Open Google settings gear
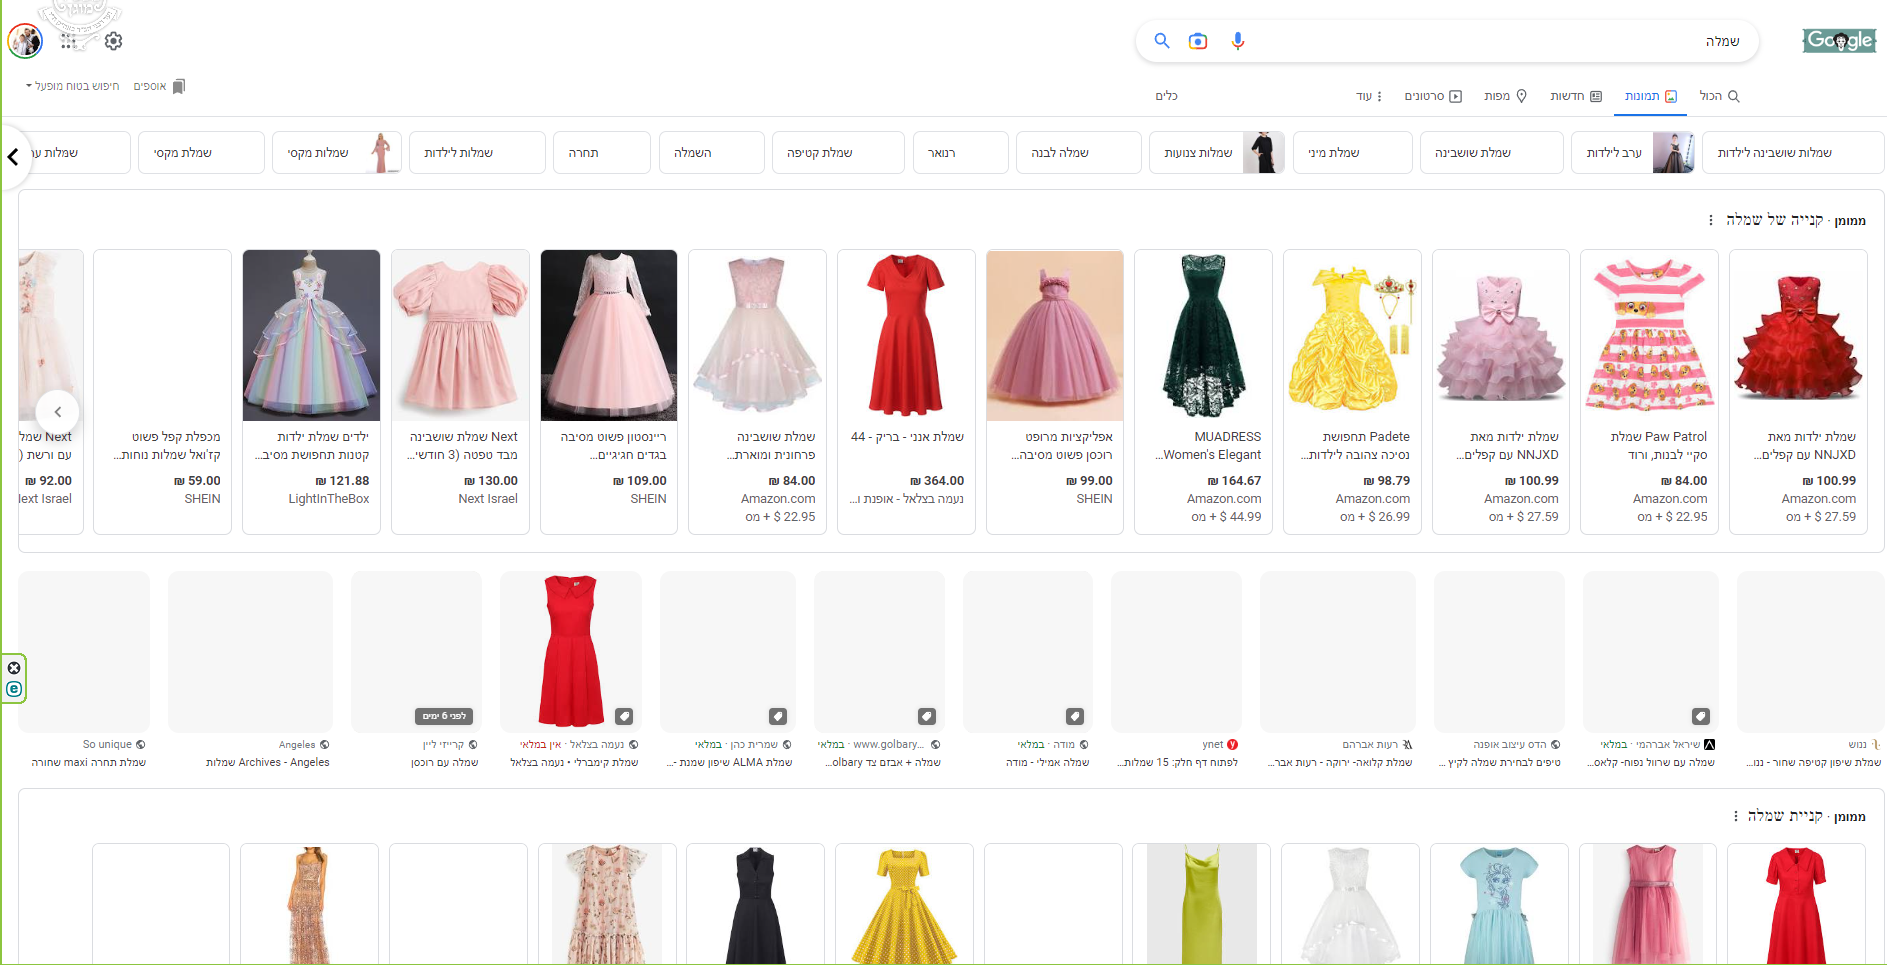The width and height of the screenshot is (1887, 965). tap(114, 41)
